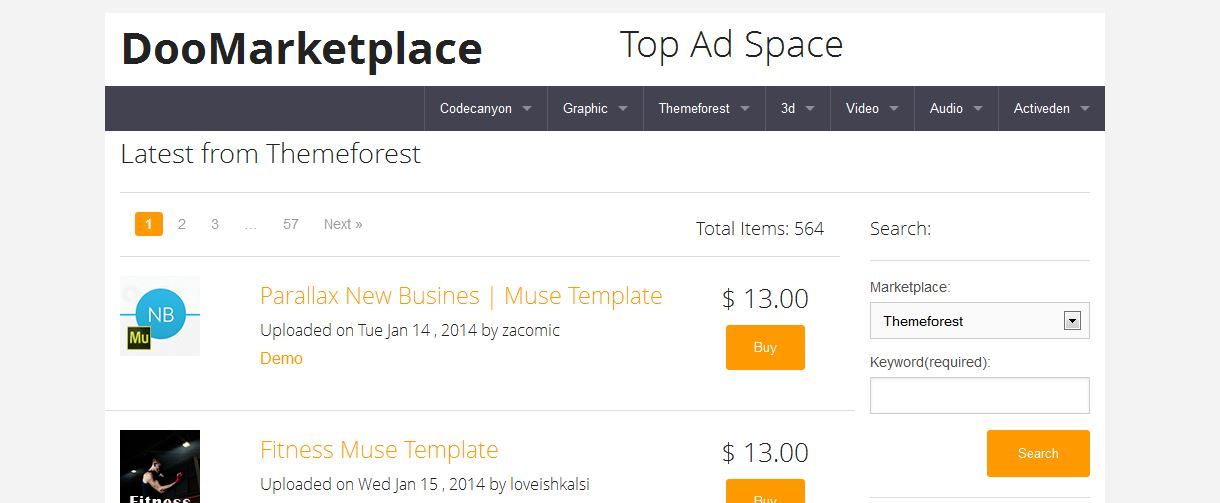The height and width of the screenshot is (503, 1220).
Task: Open the Fitness Muse Template thumbnail
Action: coord(160,466)
